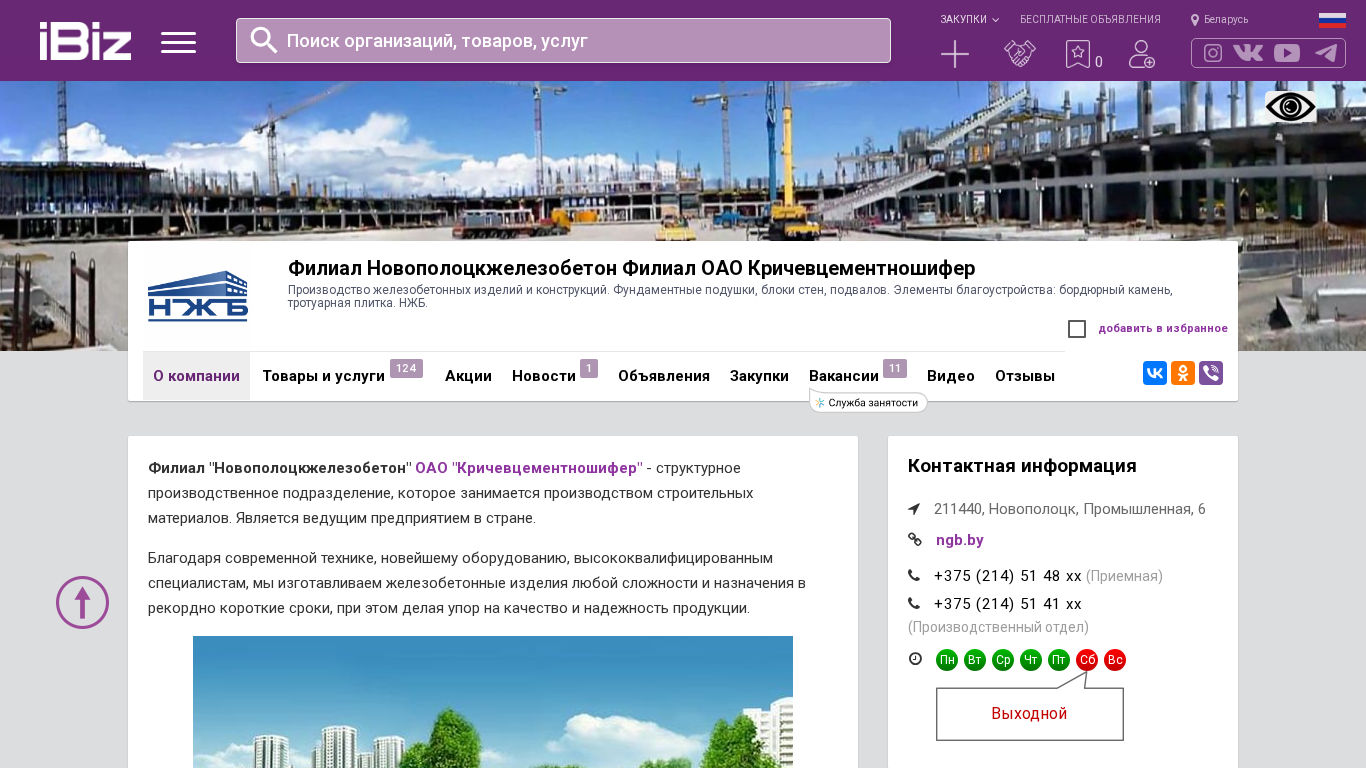Open favorites bookmark star icon
The height and width of the screenshot is (768, 1366).
pos(1078,54)
